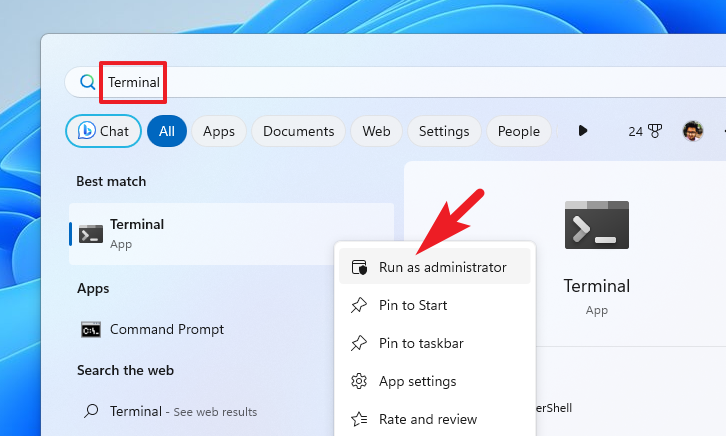This screenshot has height=436, width=726.
Task: Click the star icon beside Rate and review
Action: click(359, 419)
